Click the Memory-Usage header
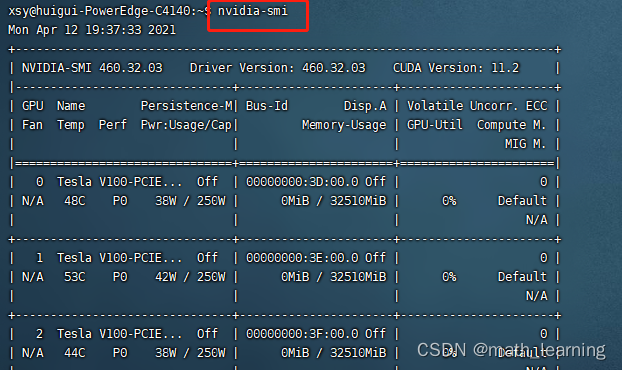Viewport: 622px width, 370px height. pyautogui.click(x=344, y=125)
